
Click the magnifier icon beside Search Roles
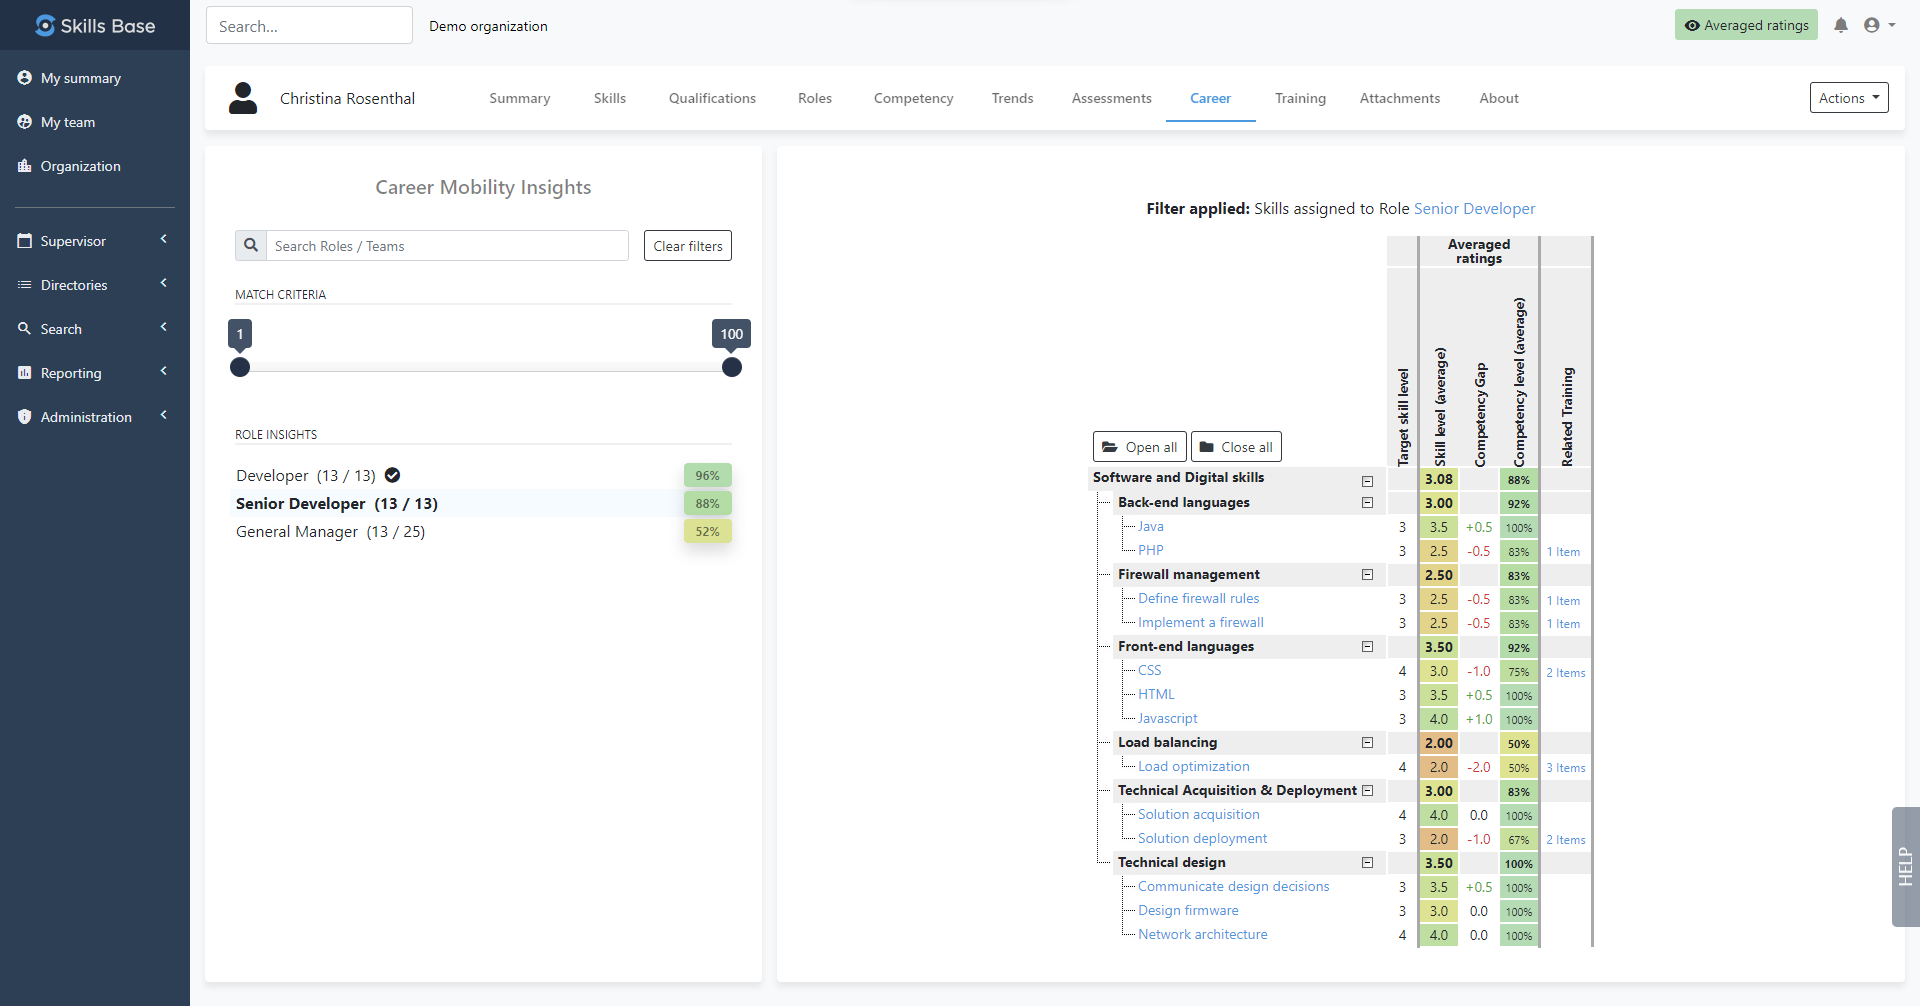tap(251, 246)
